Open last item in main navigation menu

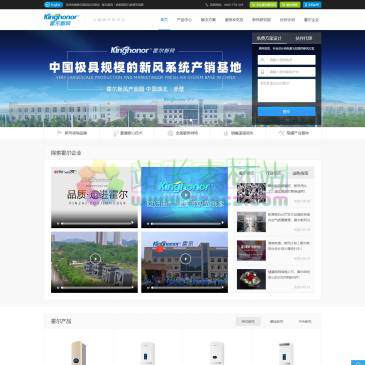311,20
